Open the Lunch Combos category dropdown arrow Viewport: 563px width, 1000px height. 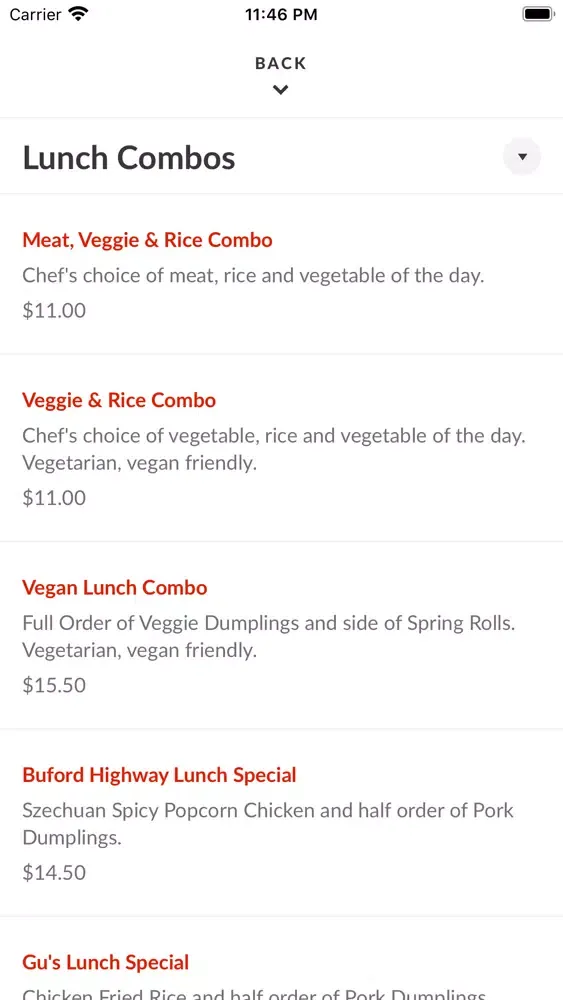click(522, 156)
